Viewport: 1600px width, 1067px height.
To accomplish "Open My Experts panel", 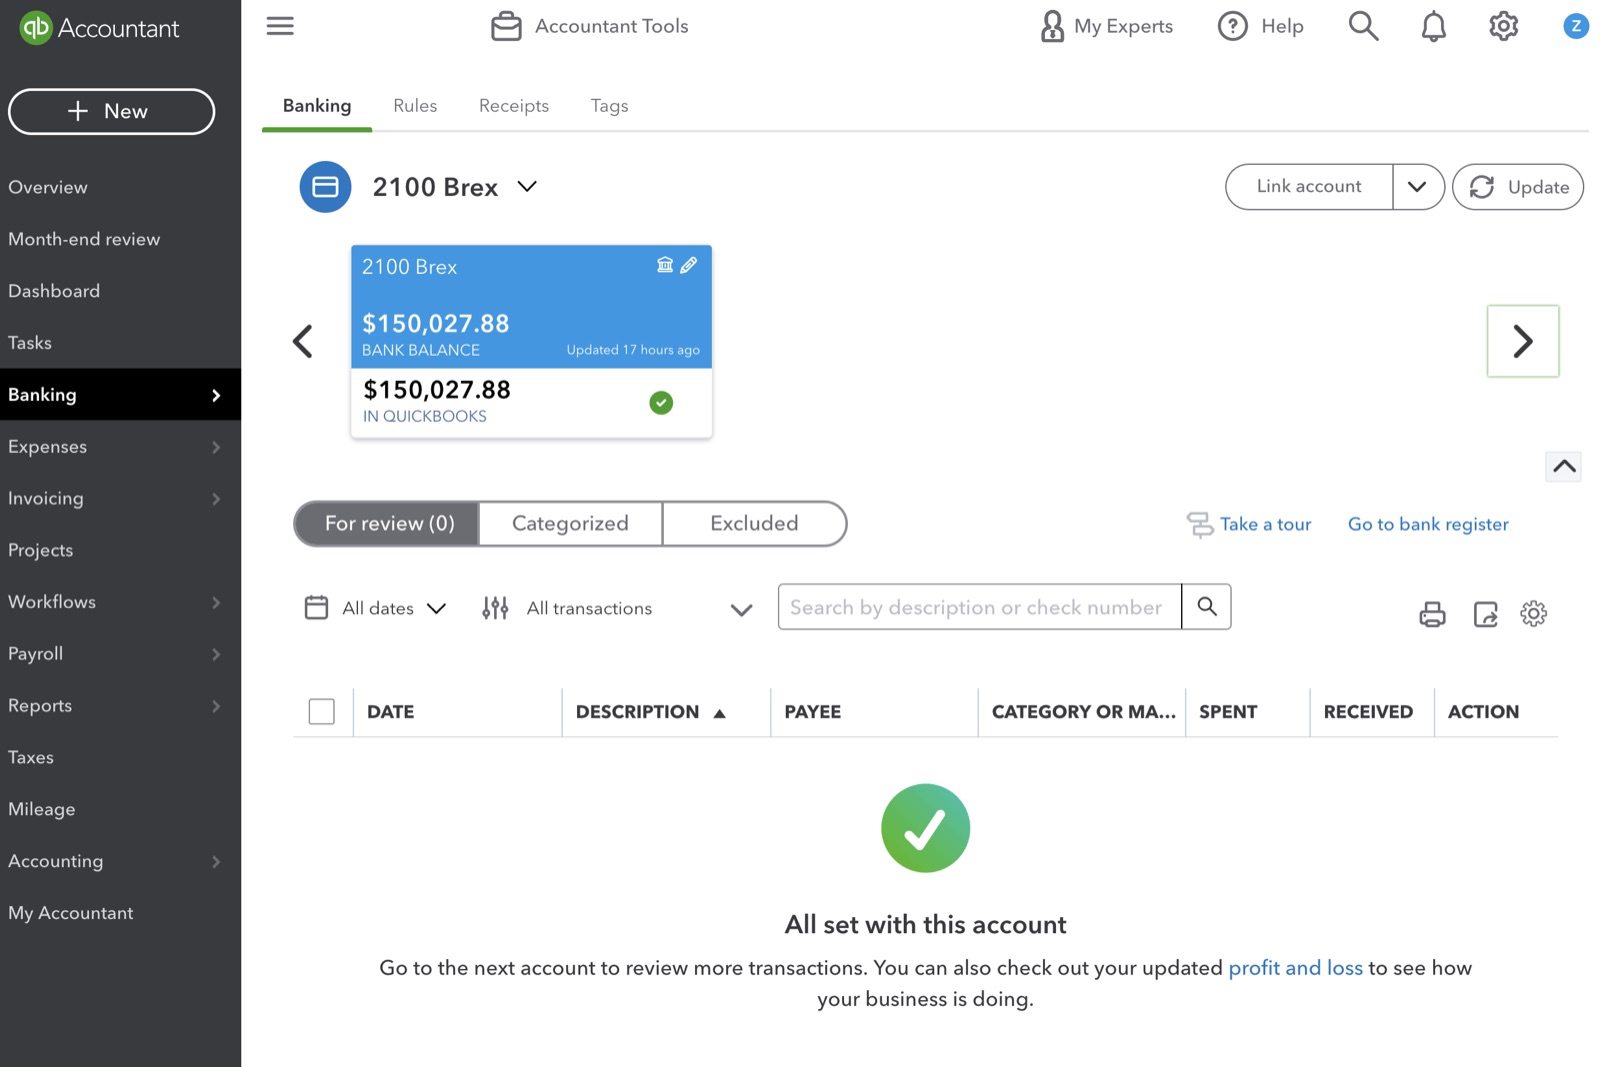I will (x=1106, y=26).
